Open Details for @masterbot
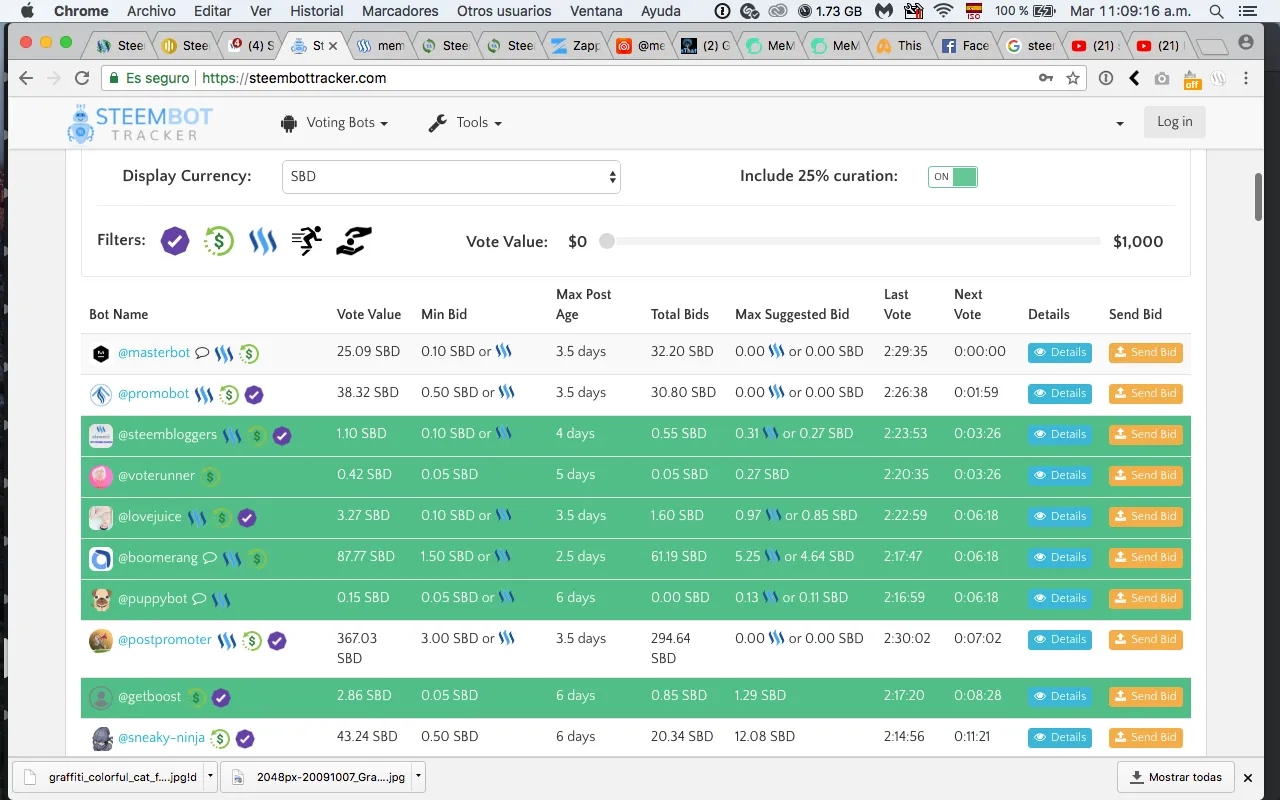 click(x=1060, y=353)
